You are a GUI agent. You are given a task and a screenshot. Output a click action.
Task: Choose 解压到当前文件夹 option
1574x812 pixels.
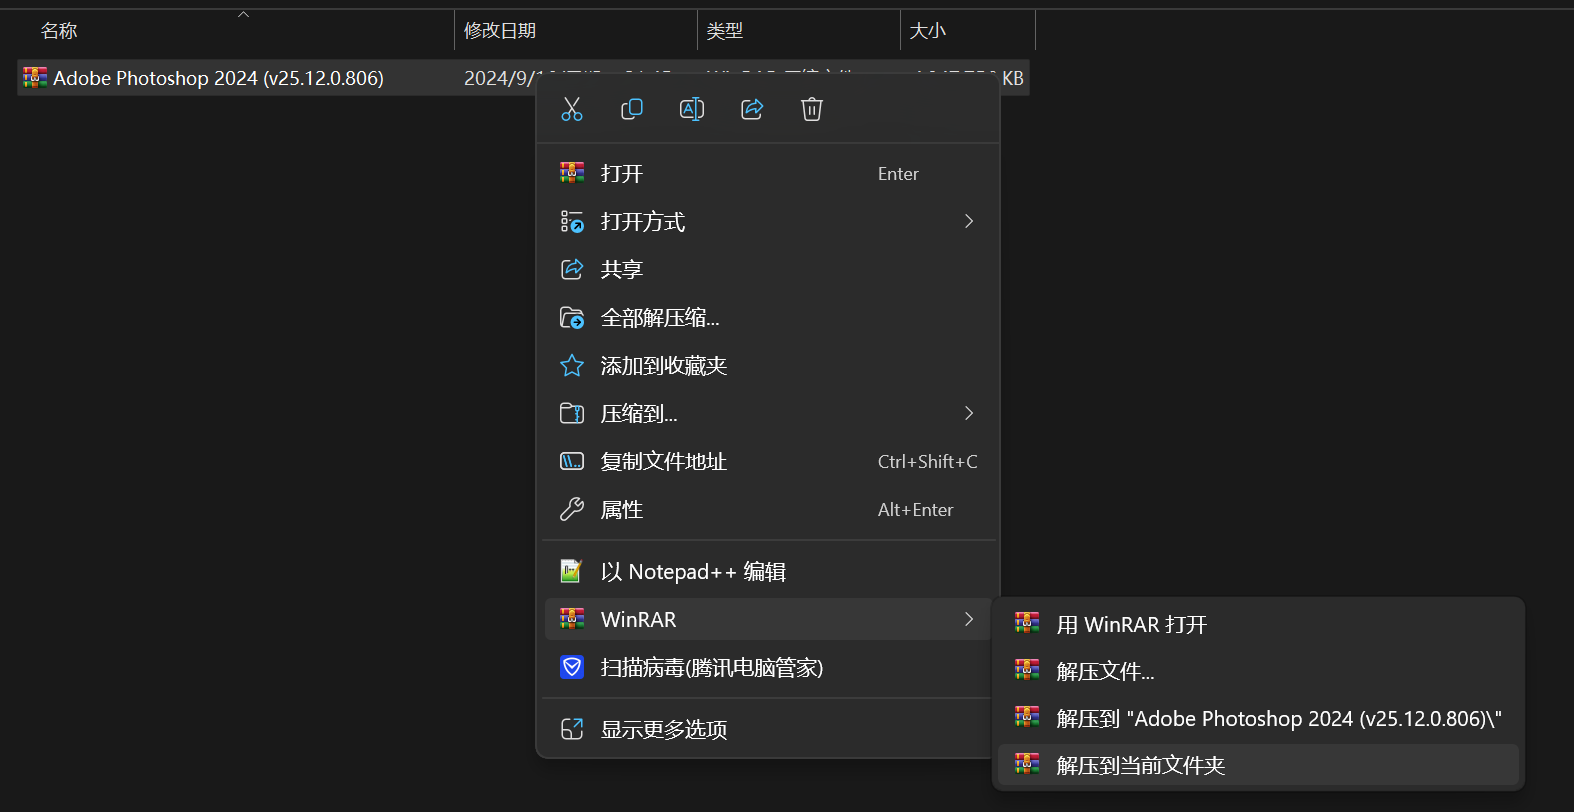[x=1141, y=766]
